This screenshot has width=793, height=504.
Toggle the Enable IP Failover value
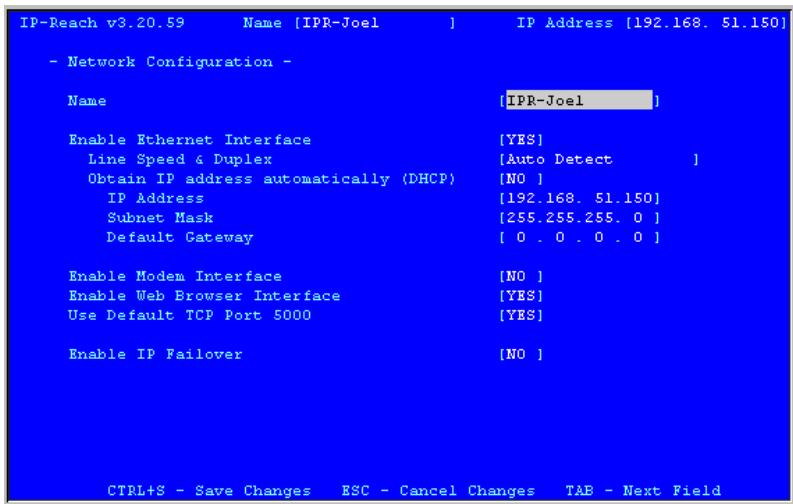pos(521,354)
